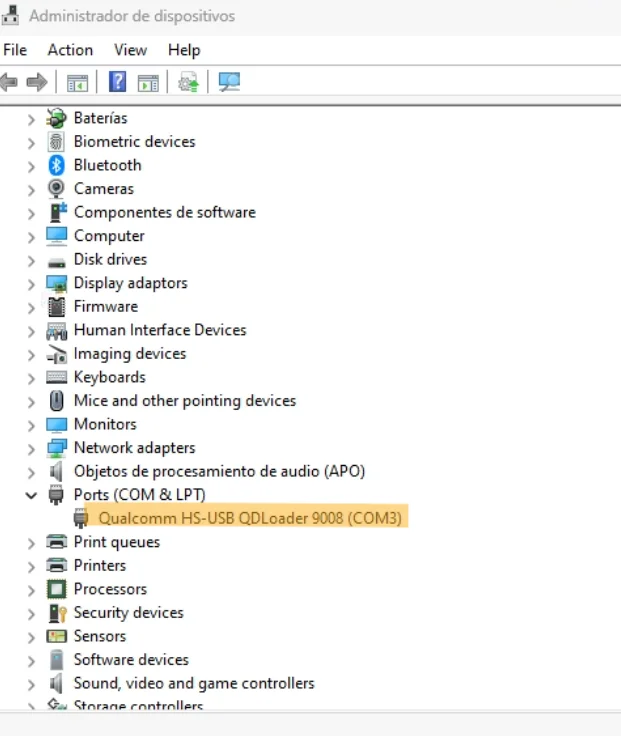This screenshot has height=736, width=621.
Task: Expand the Bluetooth node arrow
Action: tap(31, 166)
